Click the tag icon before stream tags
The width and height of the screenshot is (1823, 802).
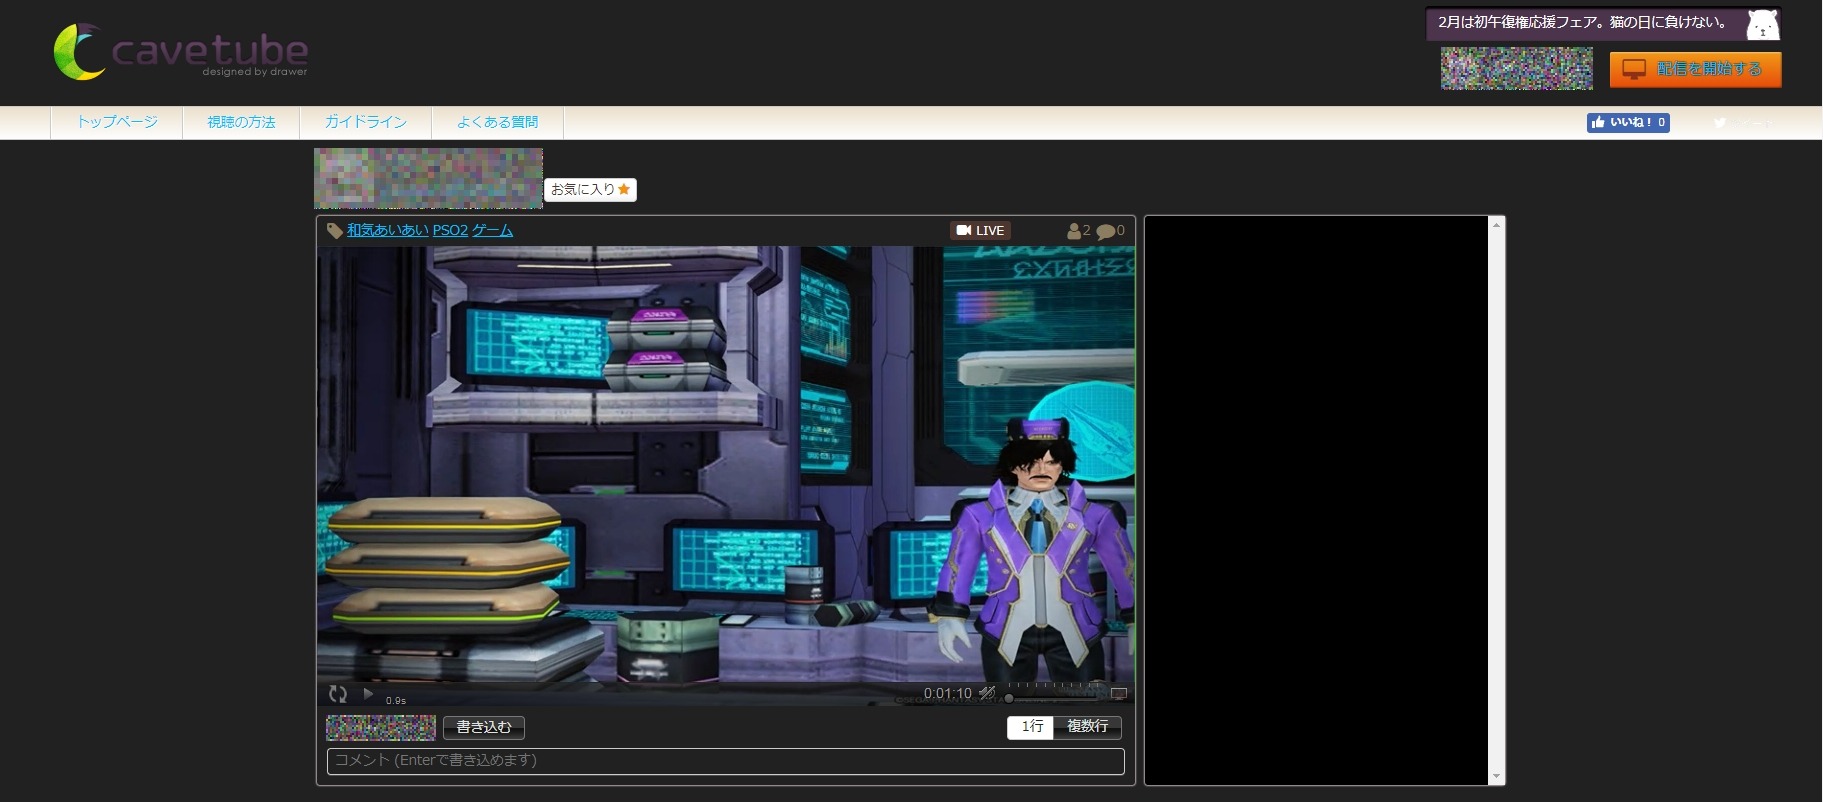(335, 231)
